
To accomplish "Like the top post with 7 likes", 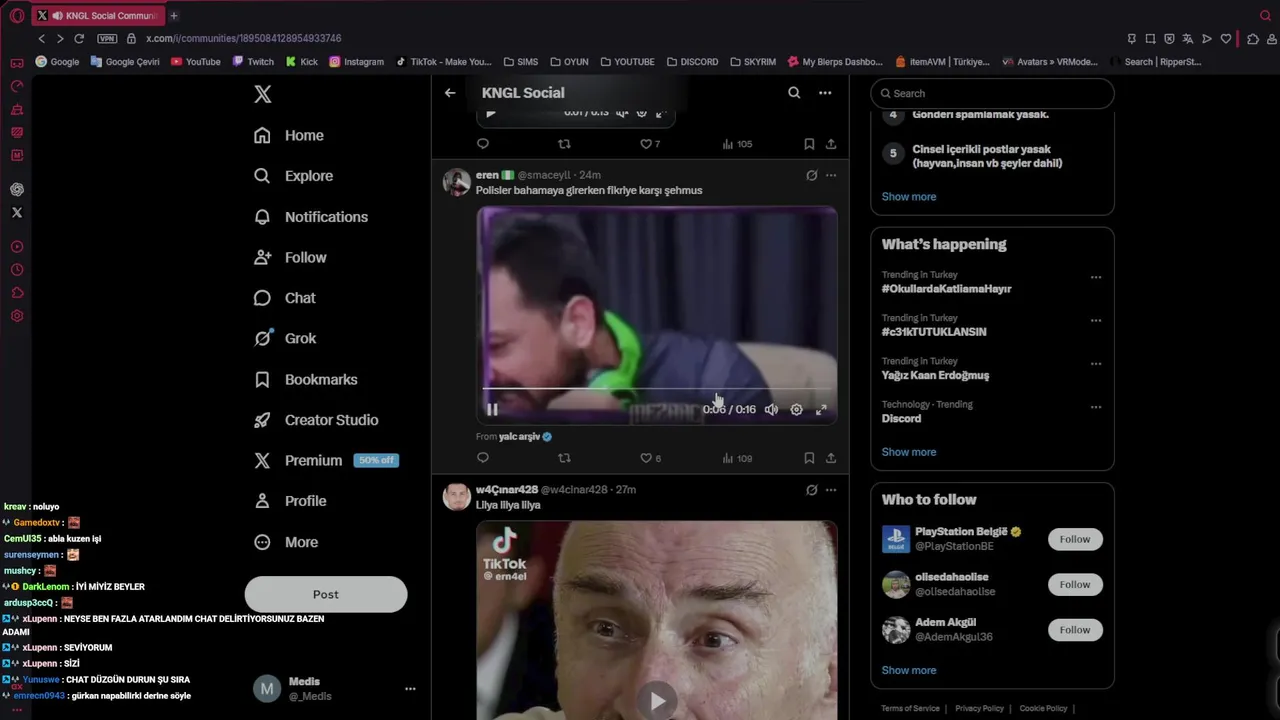I will tap(650, 144).
